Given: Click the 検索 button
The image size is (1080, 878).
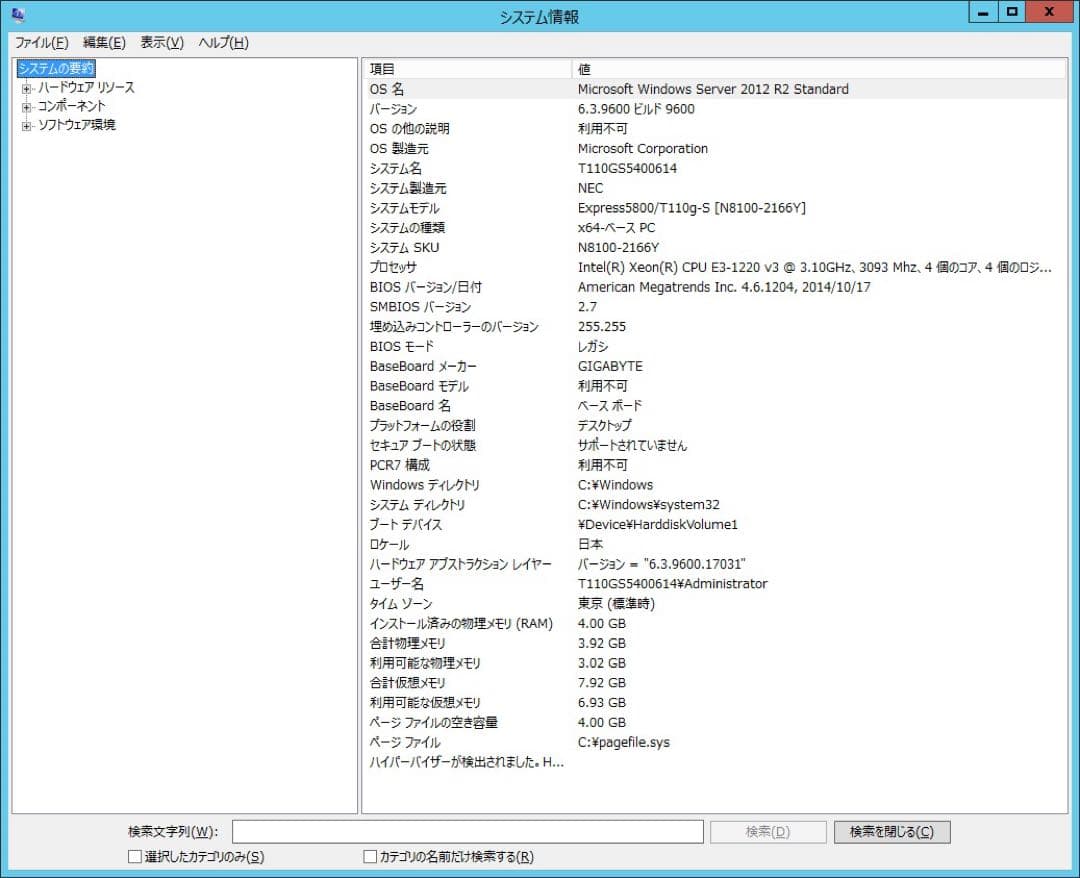Looking at the screenshot, I should [768, 831].
